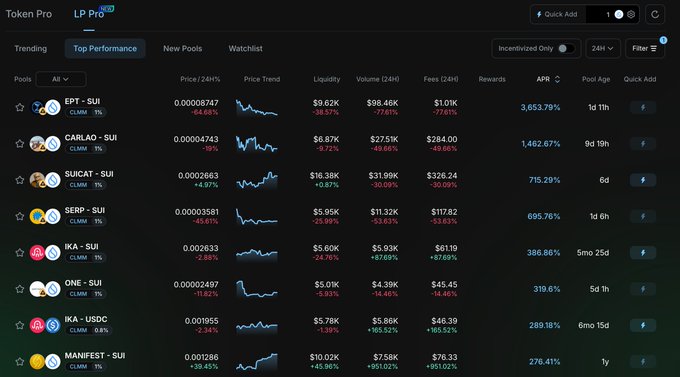Image resolution: width=680 pixels, height=377 pixels.
Task: Click the $46.39 fees value
Action: coord(444,321)
